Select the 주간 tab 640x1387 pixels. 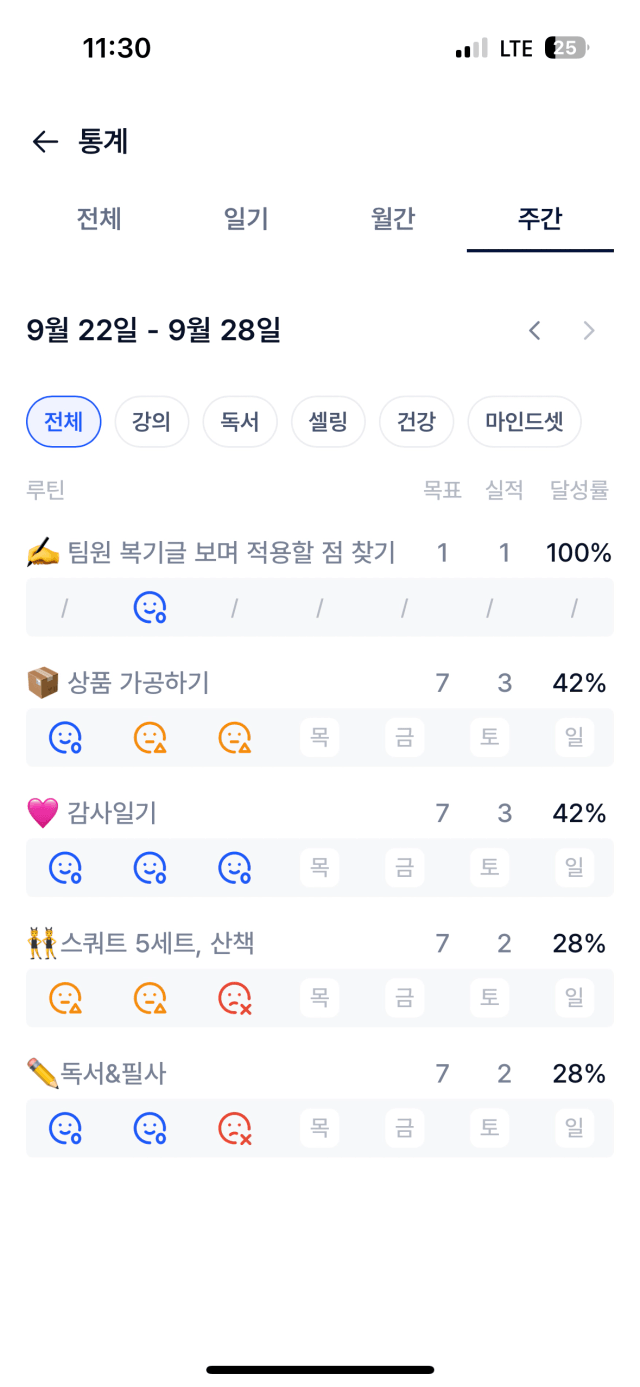[540, 219]
